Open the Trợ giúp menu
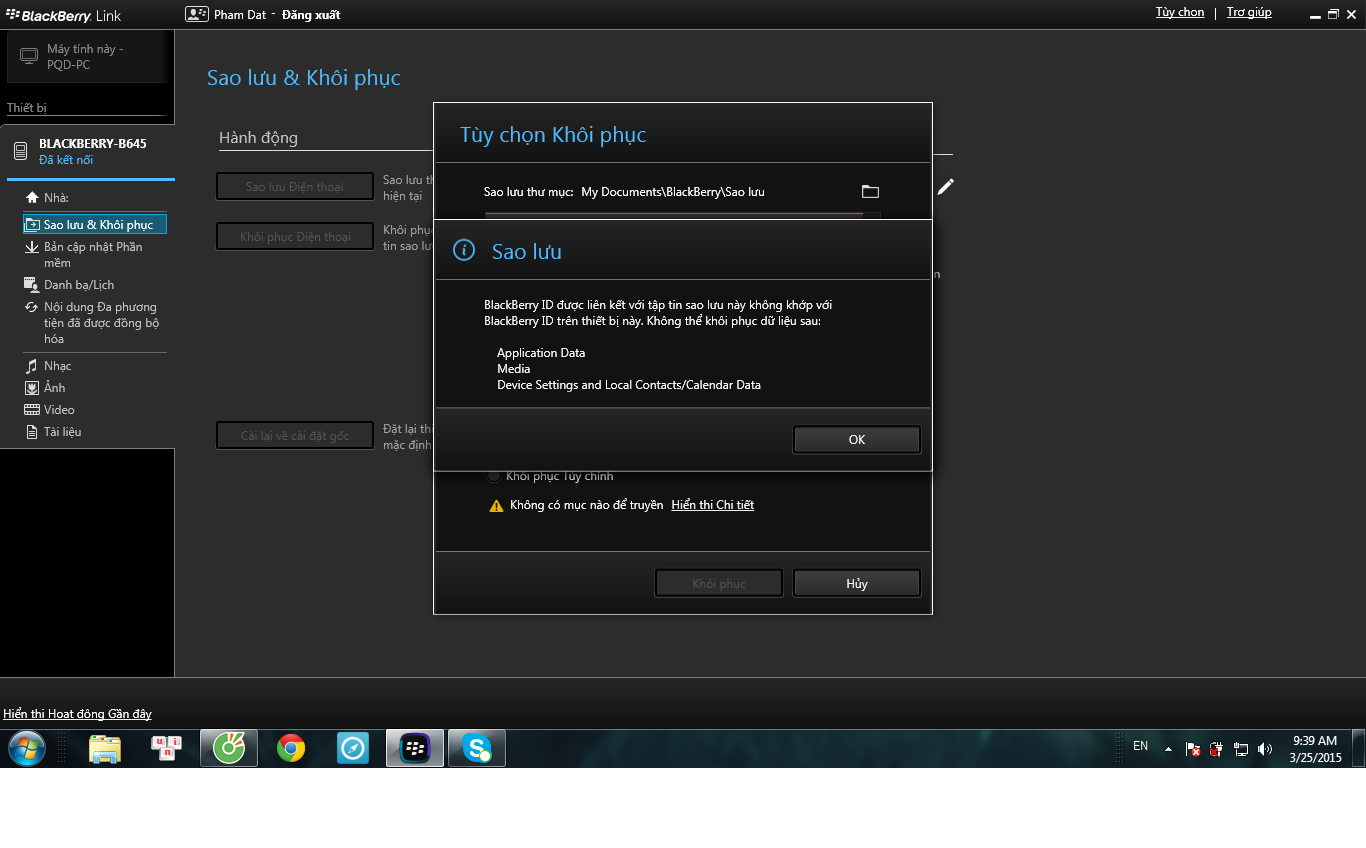Screen dimensions: 1366x848 (x=1249, y=13)
